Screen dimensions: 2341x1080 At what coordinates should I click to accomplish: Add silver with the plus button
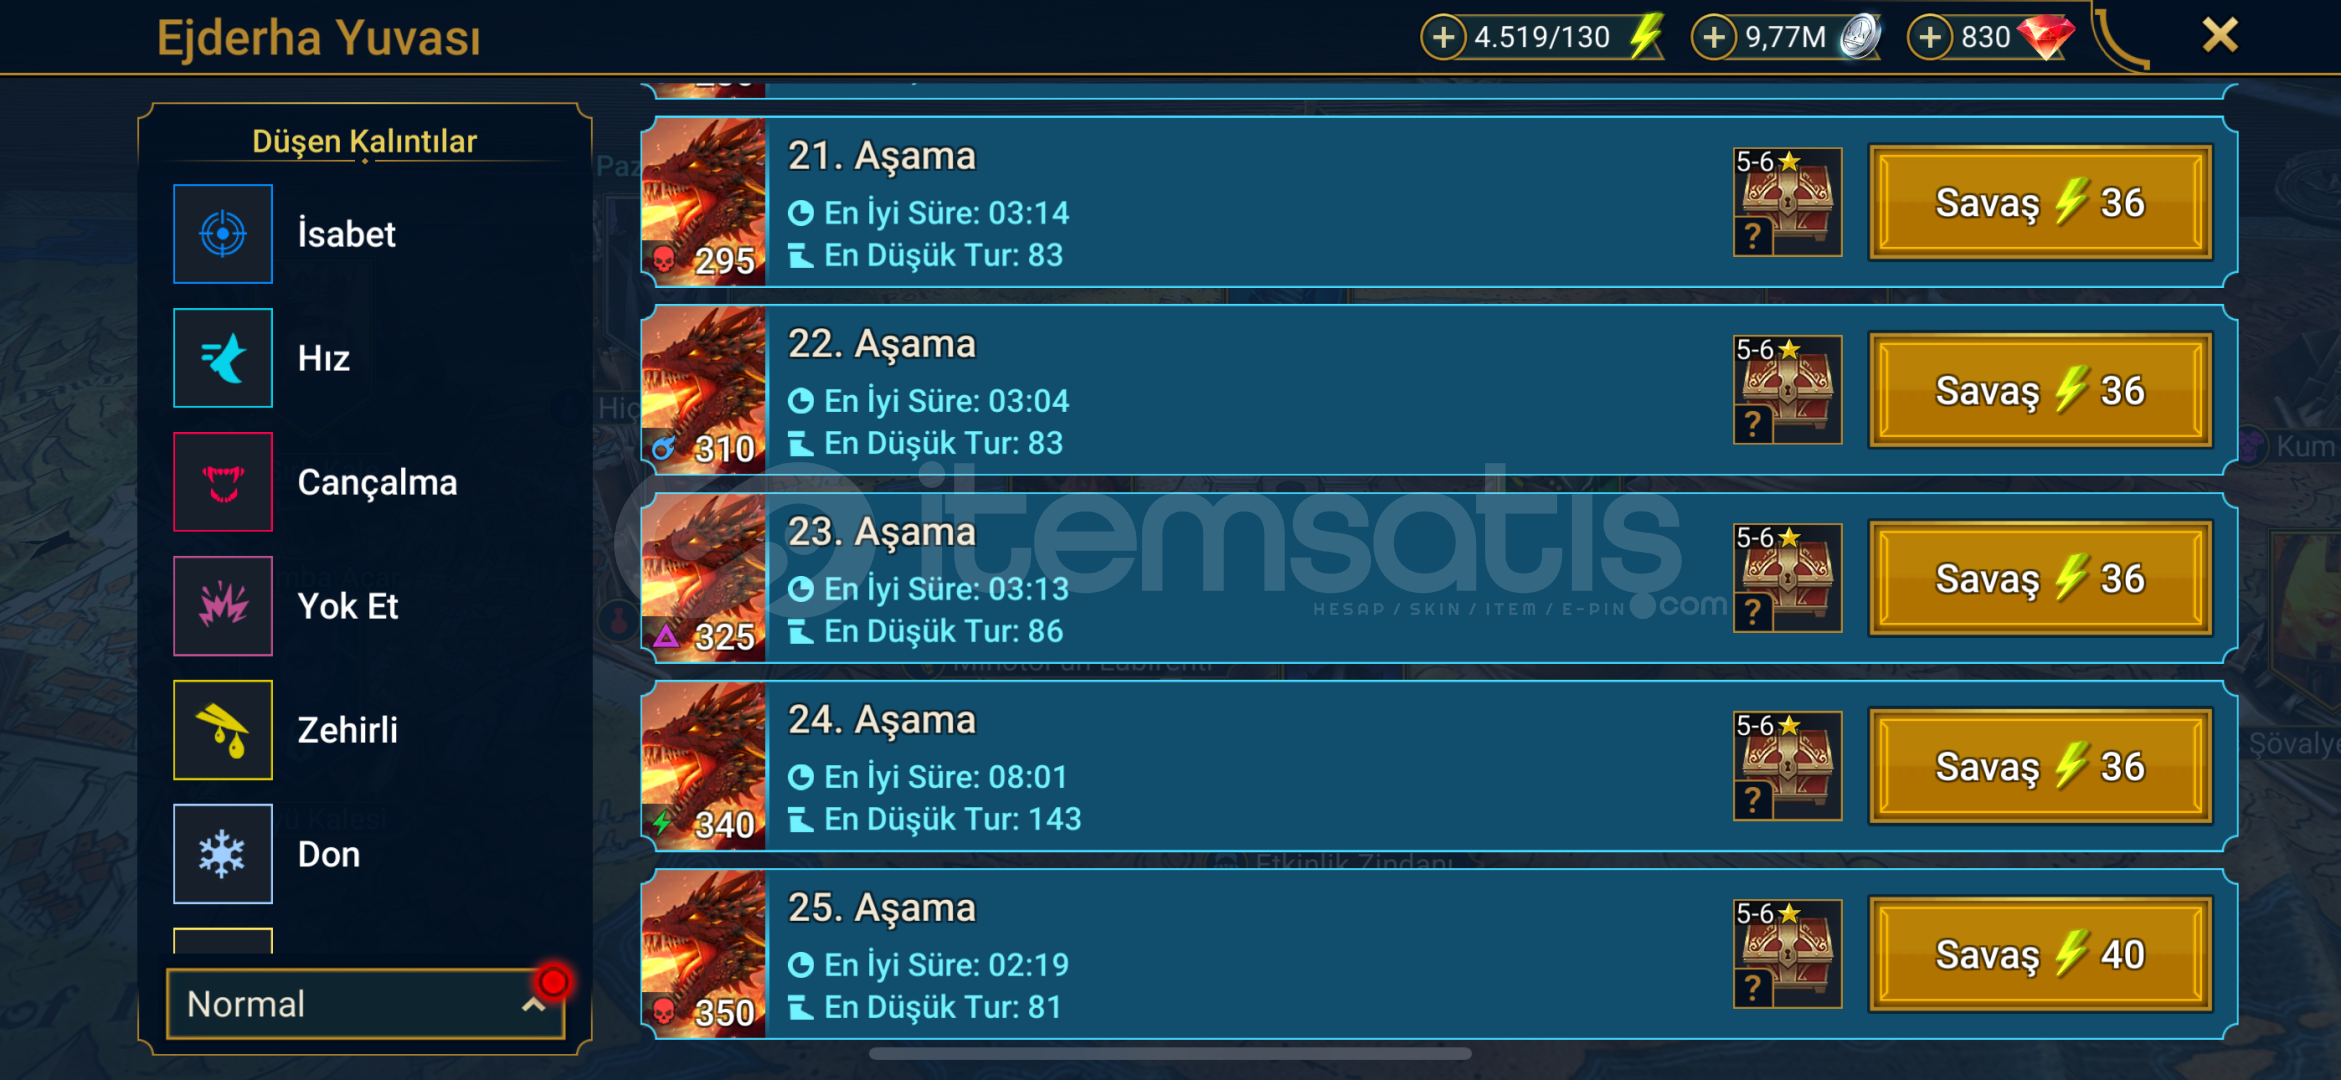[1713, 38]
